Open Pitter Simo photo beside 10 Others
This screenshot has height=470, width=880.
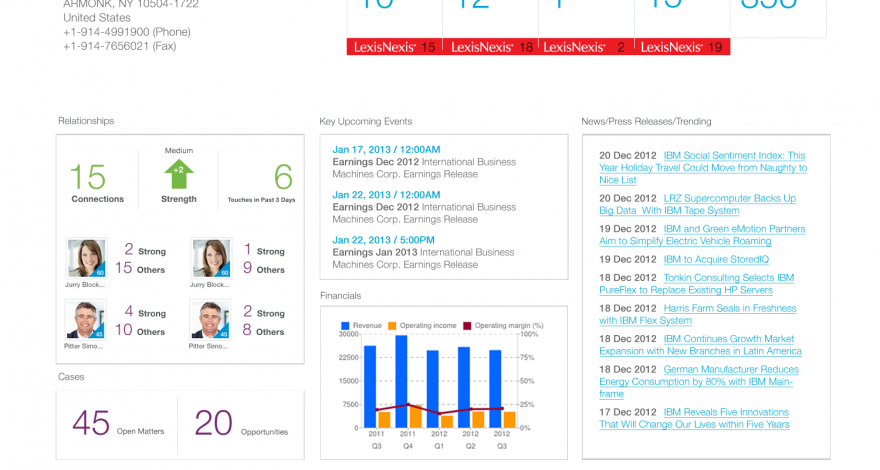pos(86,320)
